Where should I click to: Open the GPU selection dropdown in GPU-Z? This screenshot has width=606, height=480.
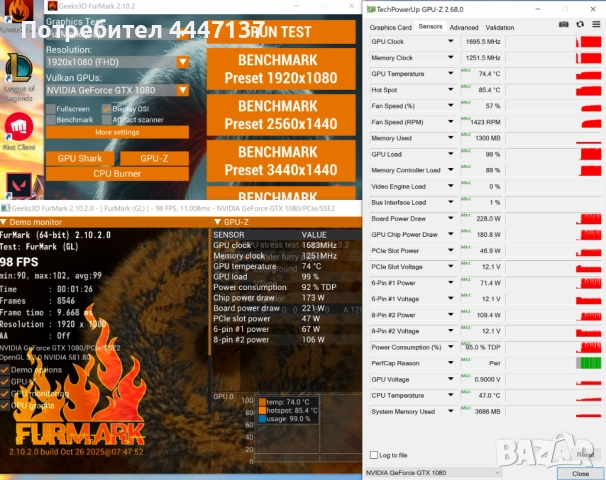click(433, 473)
